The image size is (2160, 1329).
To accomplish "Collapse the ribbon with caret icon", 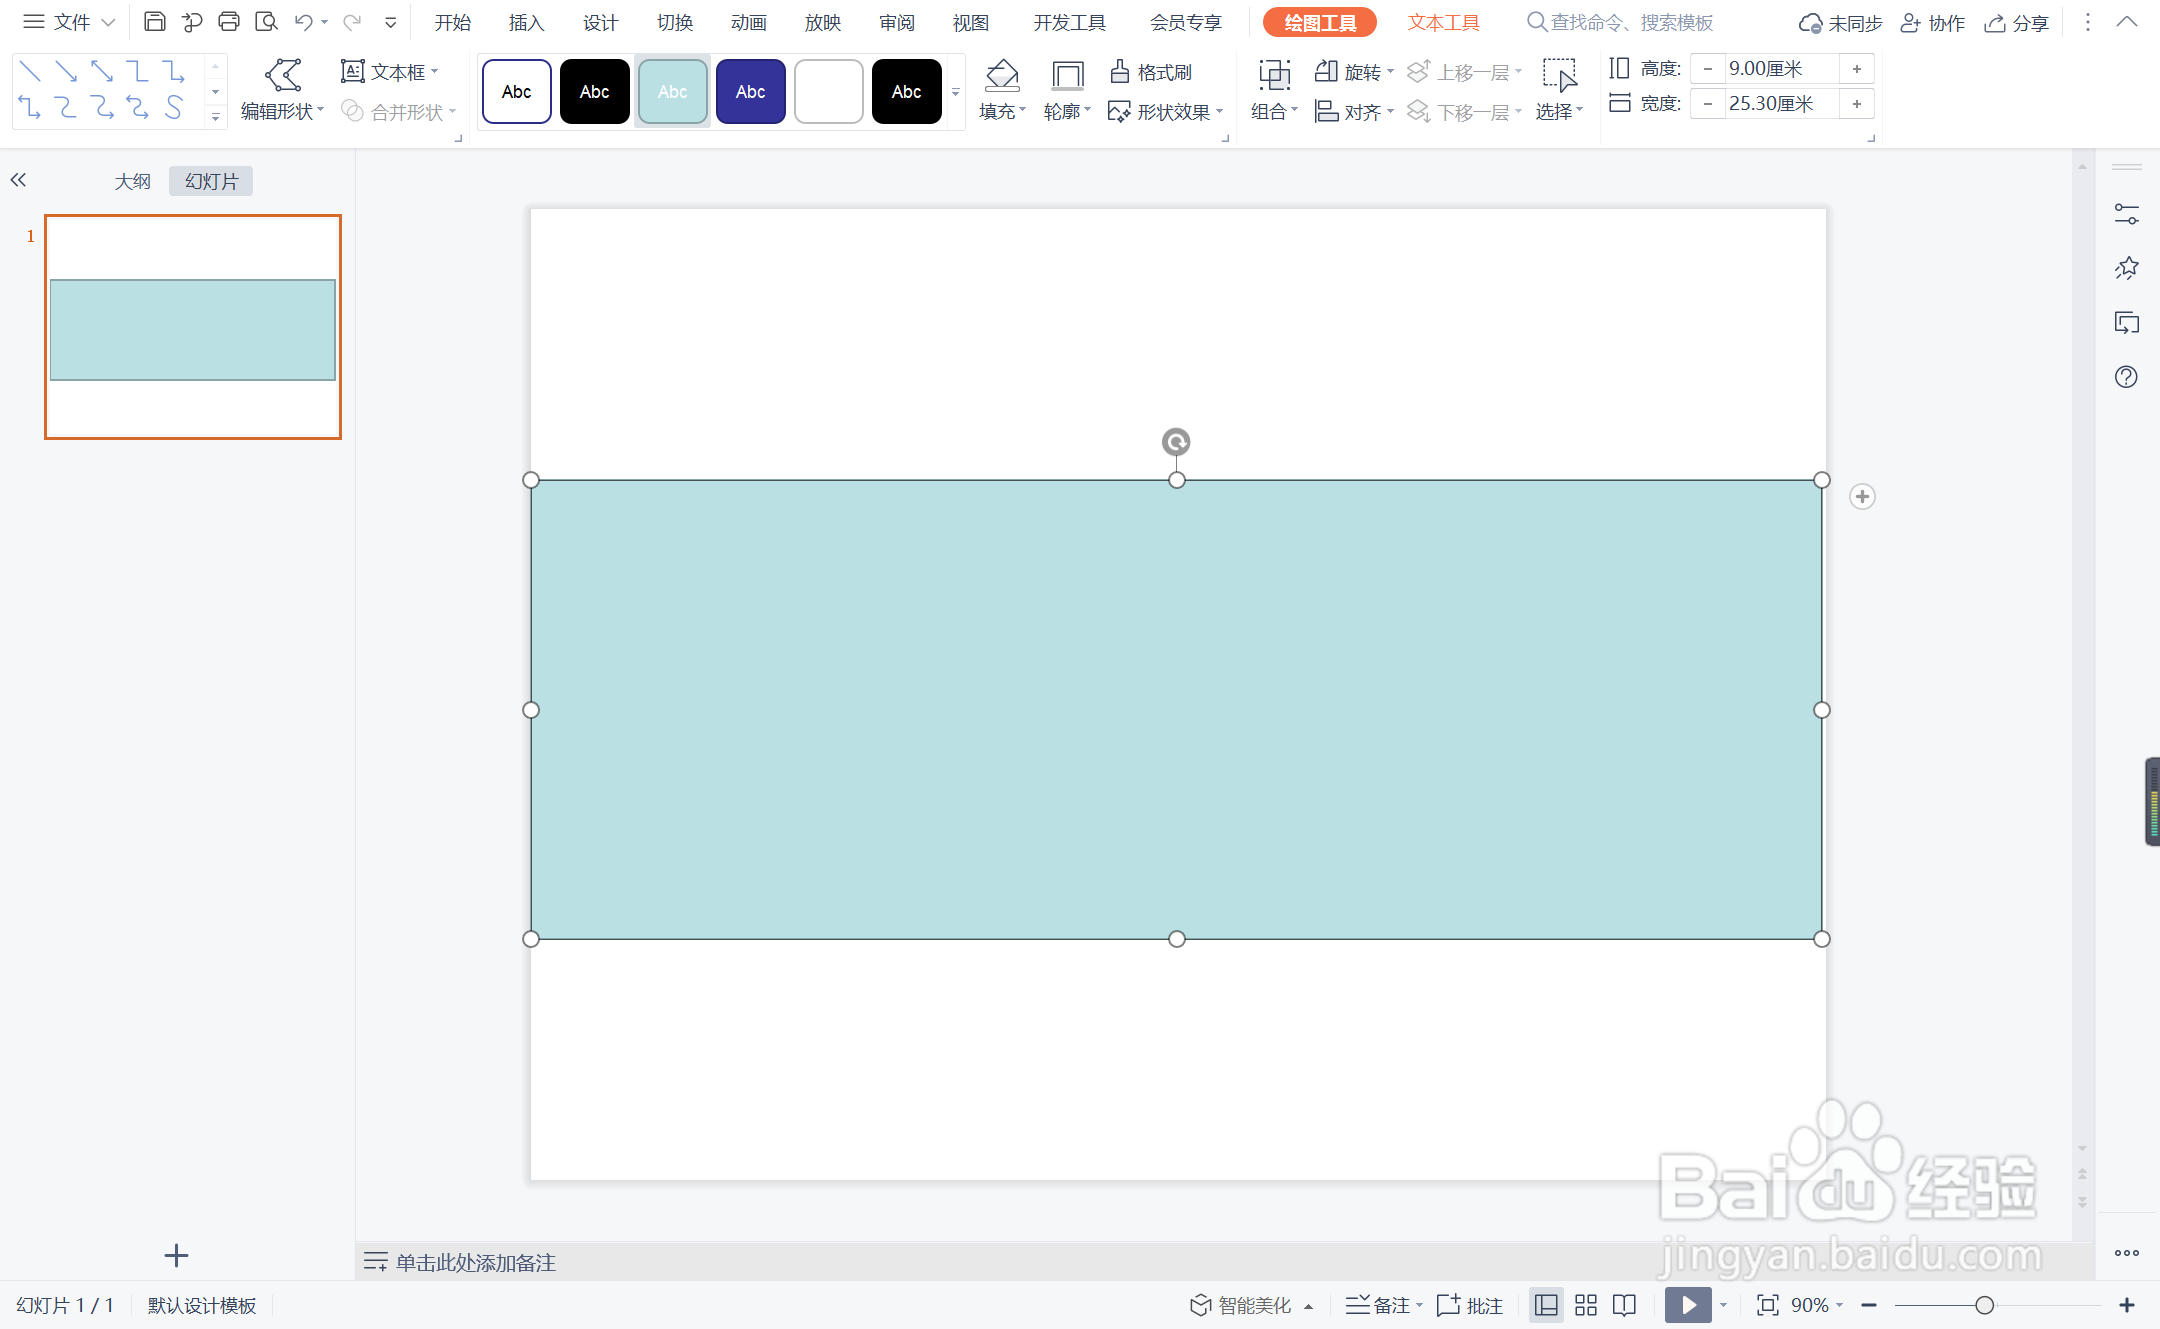I will click(2127, 22).
